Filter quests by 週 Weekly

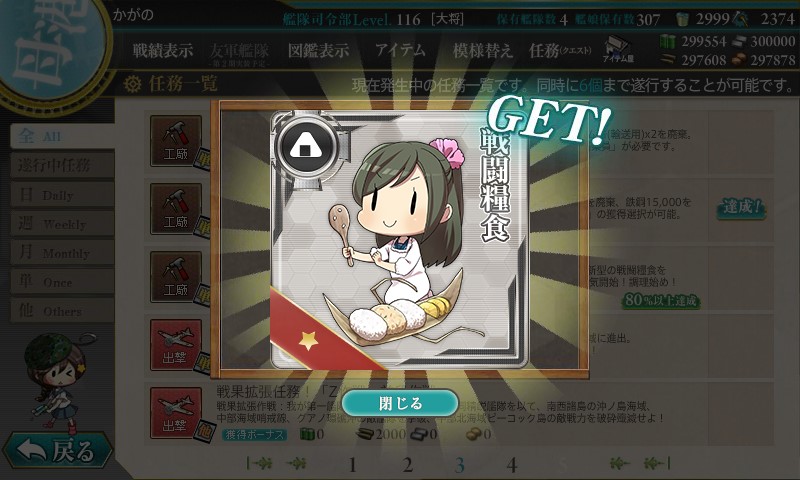[62, 223]
